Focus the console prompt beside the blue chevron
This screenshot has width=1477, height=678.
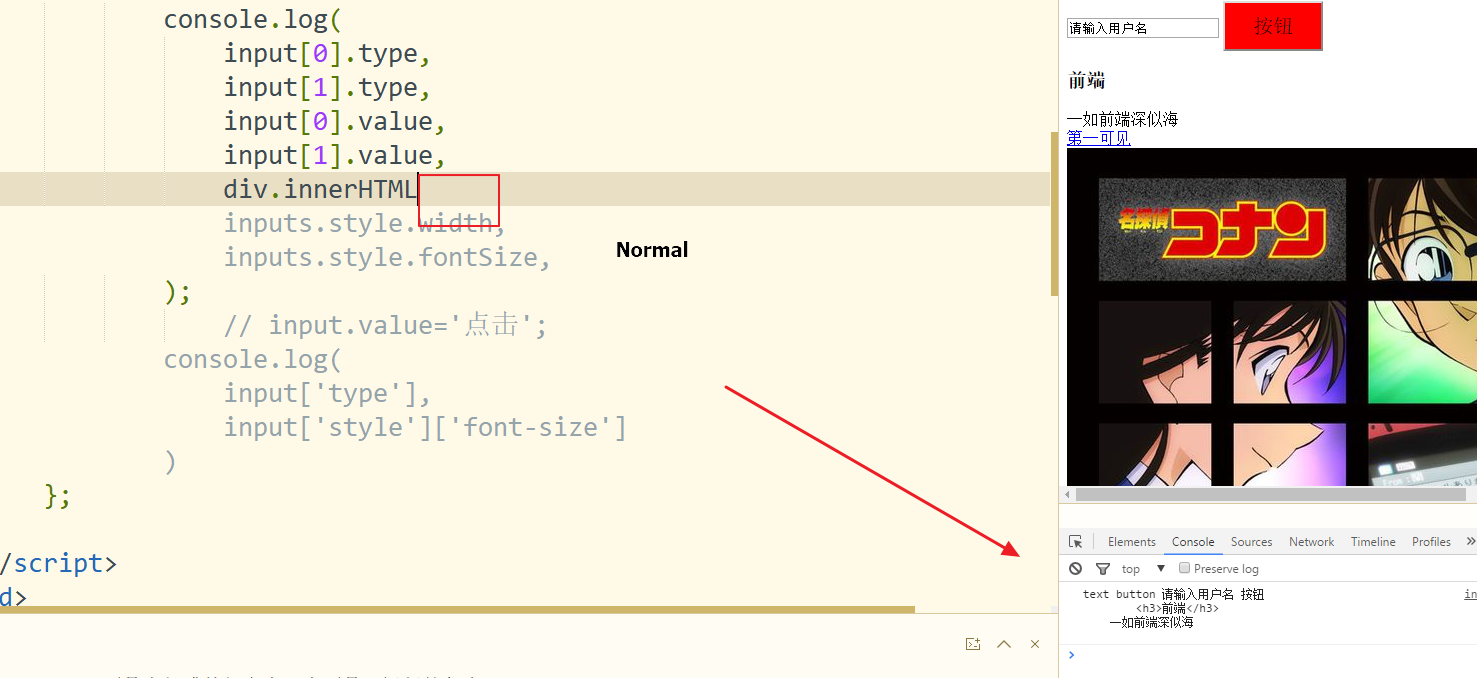(x=1275, y=655)
